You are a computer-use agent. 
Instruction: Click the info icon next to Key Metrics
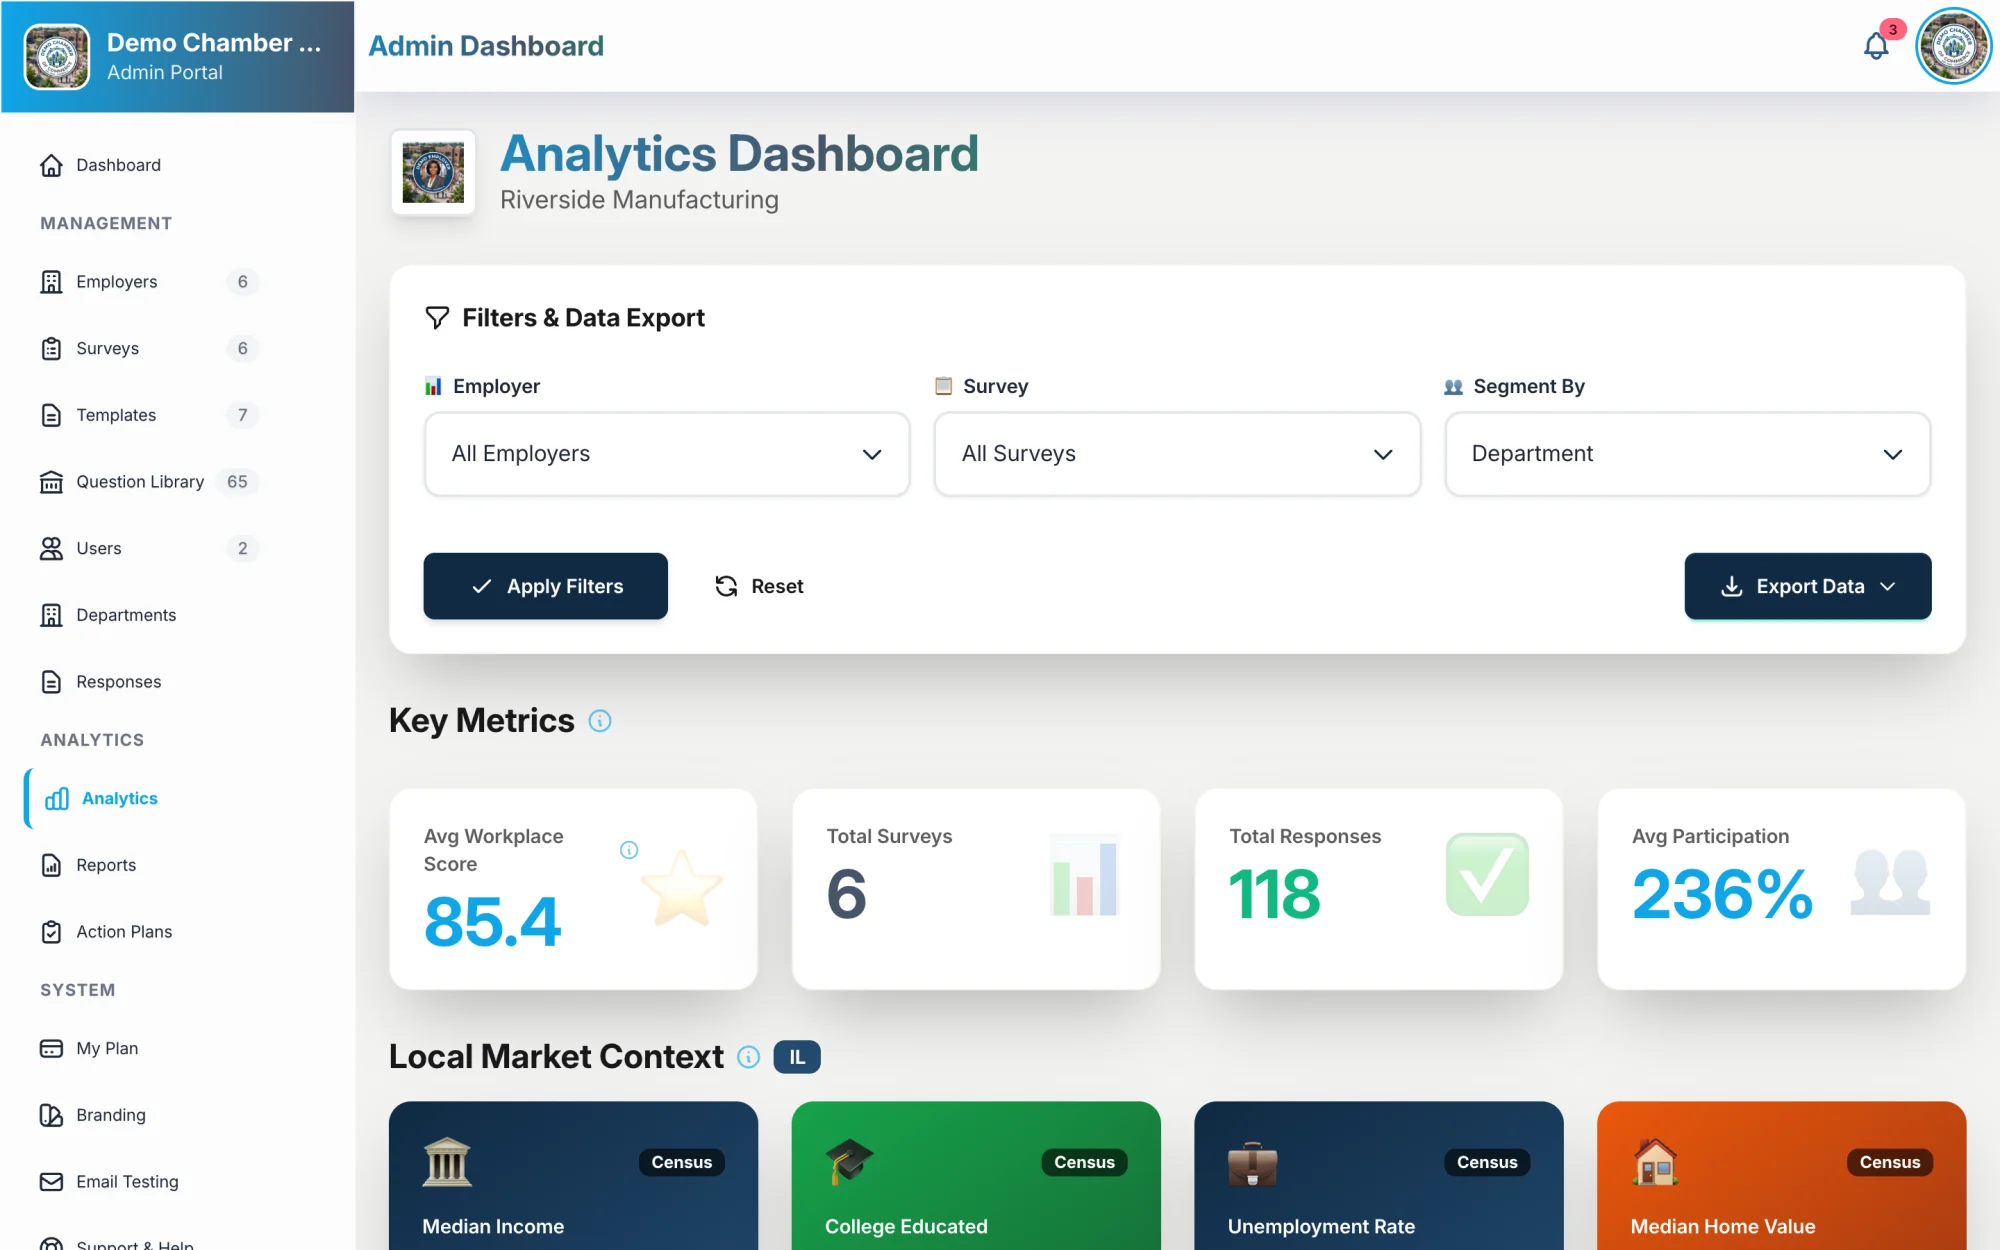pos(600,721)
